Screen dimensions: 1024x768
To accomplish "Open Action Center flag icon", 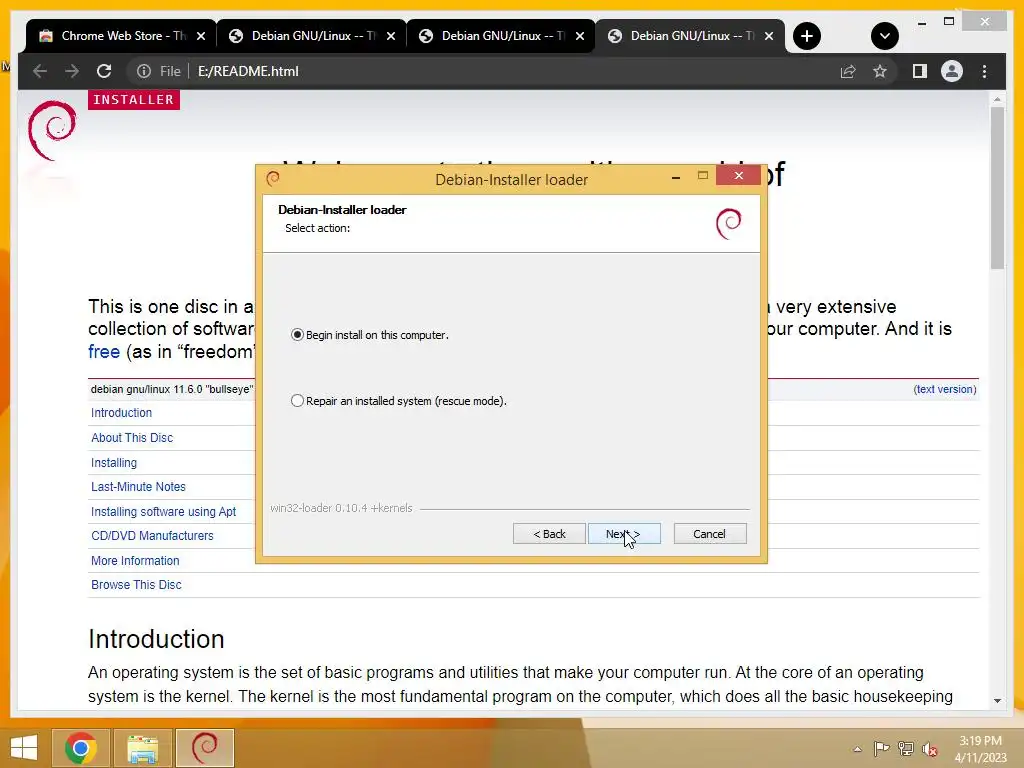I will (x=881, y=748).
